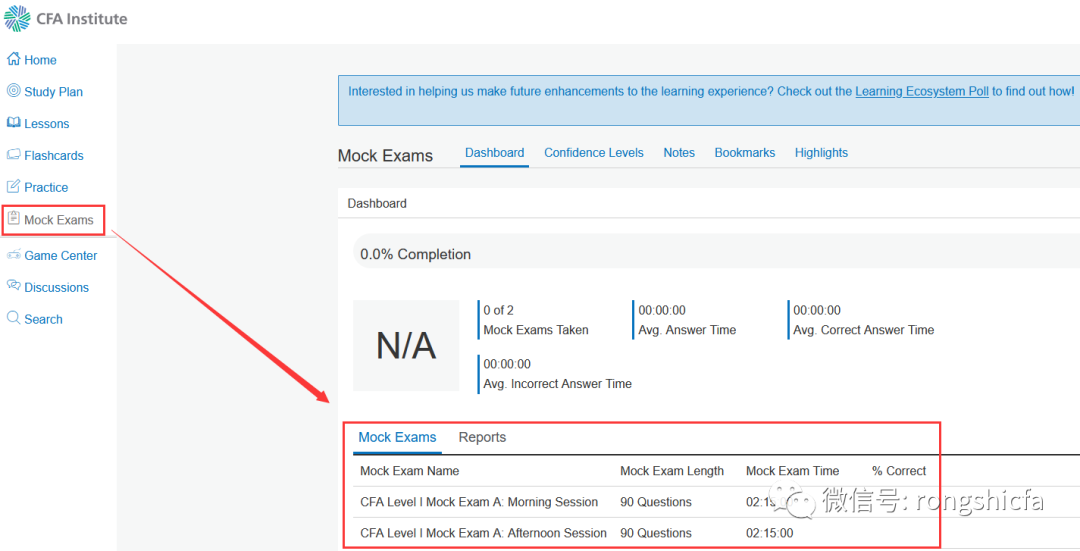Open Mock Exam A: Afternoon Session
The height and width of the screenshot is (551, 1080).
(484, 533)
